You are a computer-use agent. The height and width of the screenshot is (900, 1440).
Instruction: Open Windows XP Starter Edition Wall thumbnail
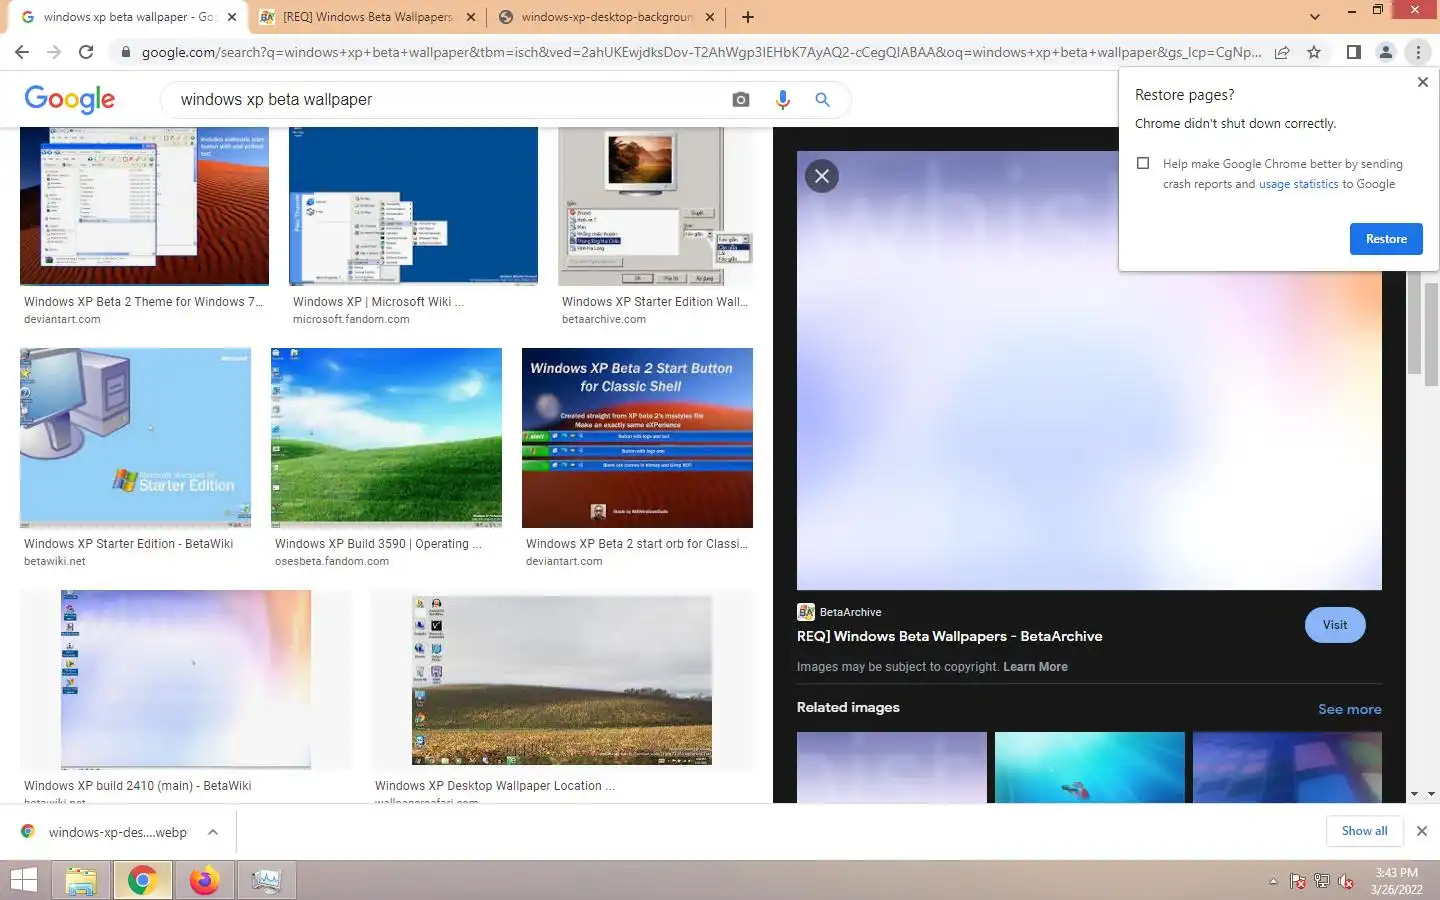pyautogui.click(x=655, y=206)
